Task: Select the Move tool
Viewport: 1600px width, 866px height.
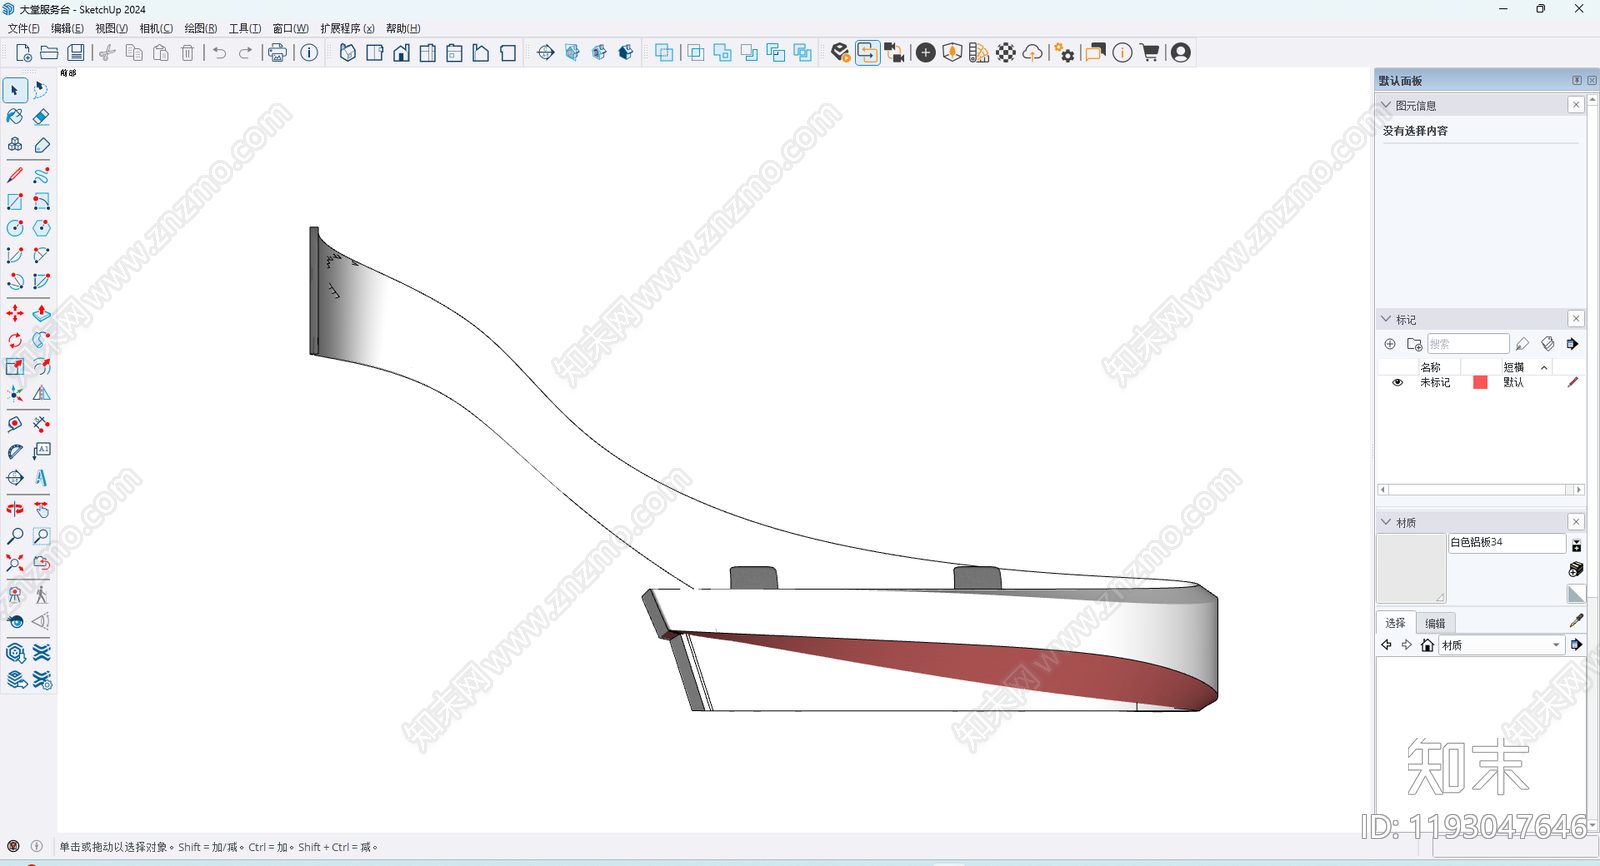Action: pyautogui.click(x=15, y=314)
